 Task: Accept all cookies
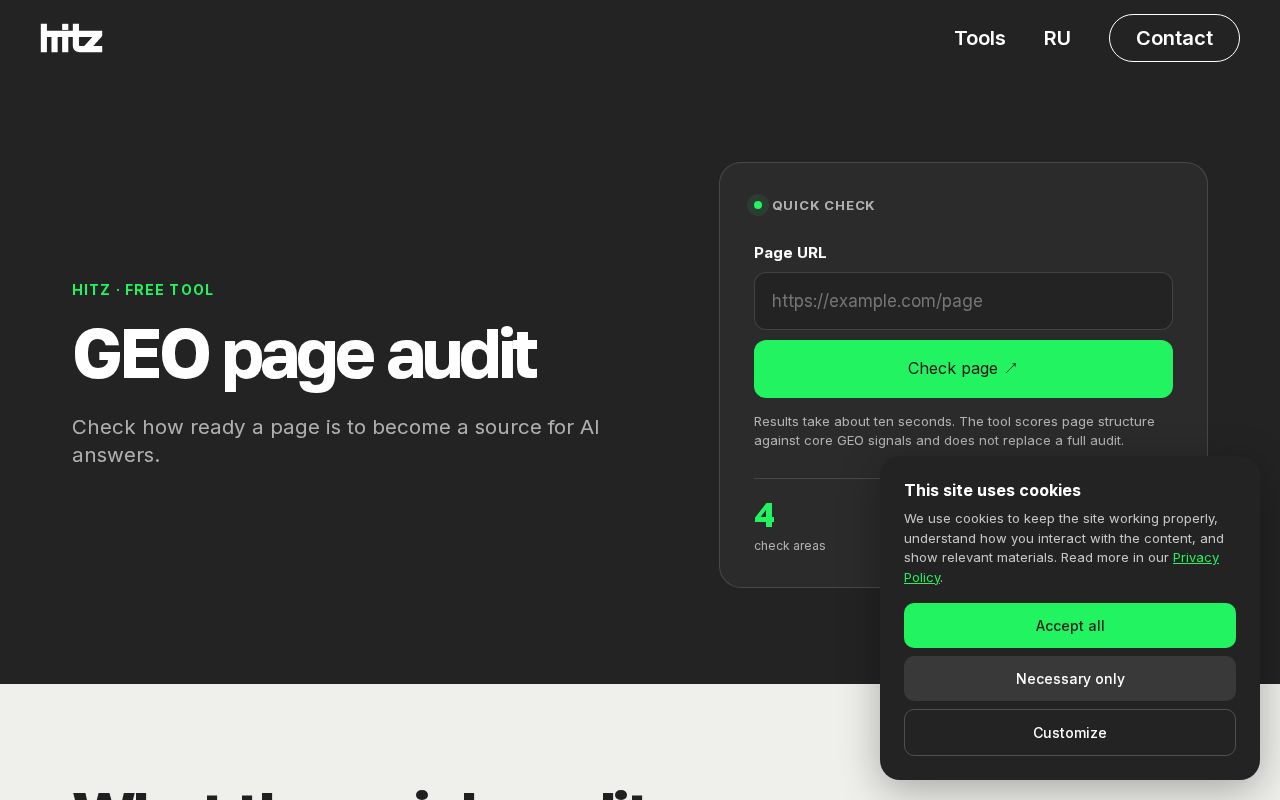[1070, 626]
